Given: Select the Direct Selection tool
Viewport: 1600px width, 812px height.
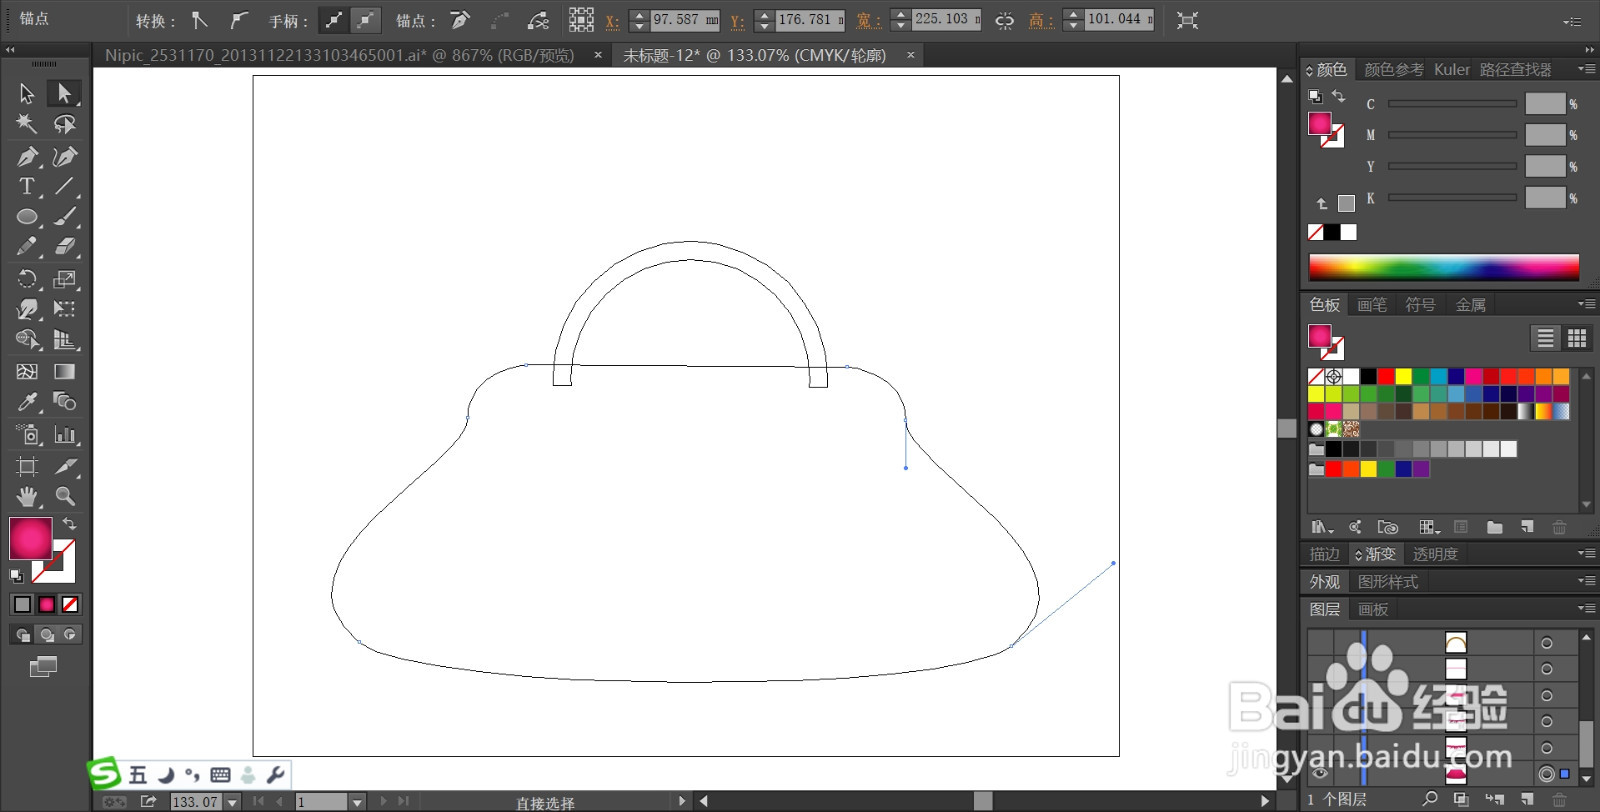Looking at the screenshot, I should coord(64,93).
